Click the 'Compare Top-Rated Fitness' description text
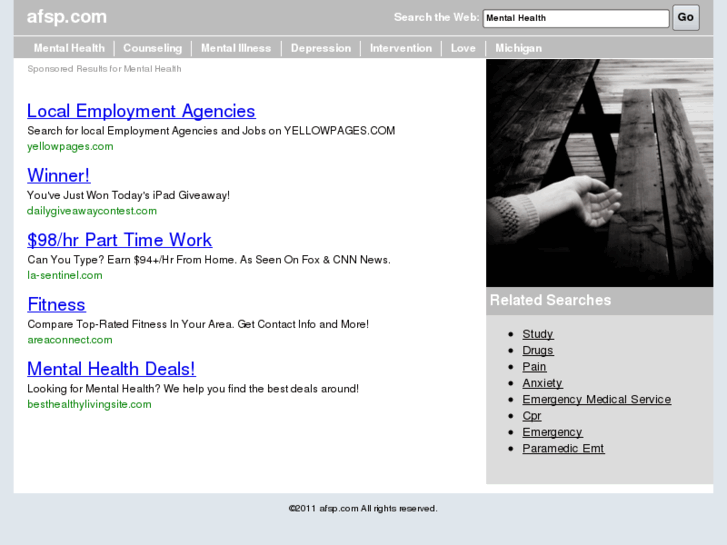 (x=198, y=324)
